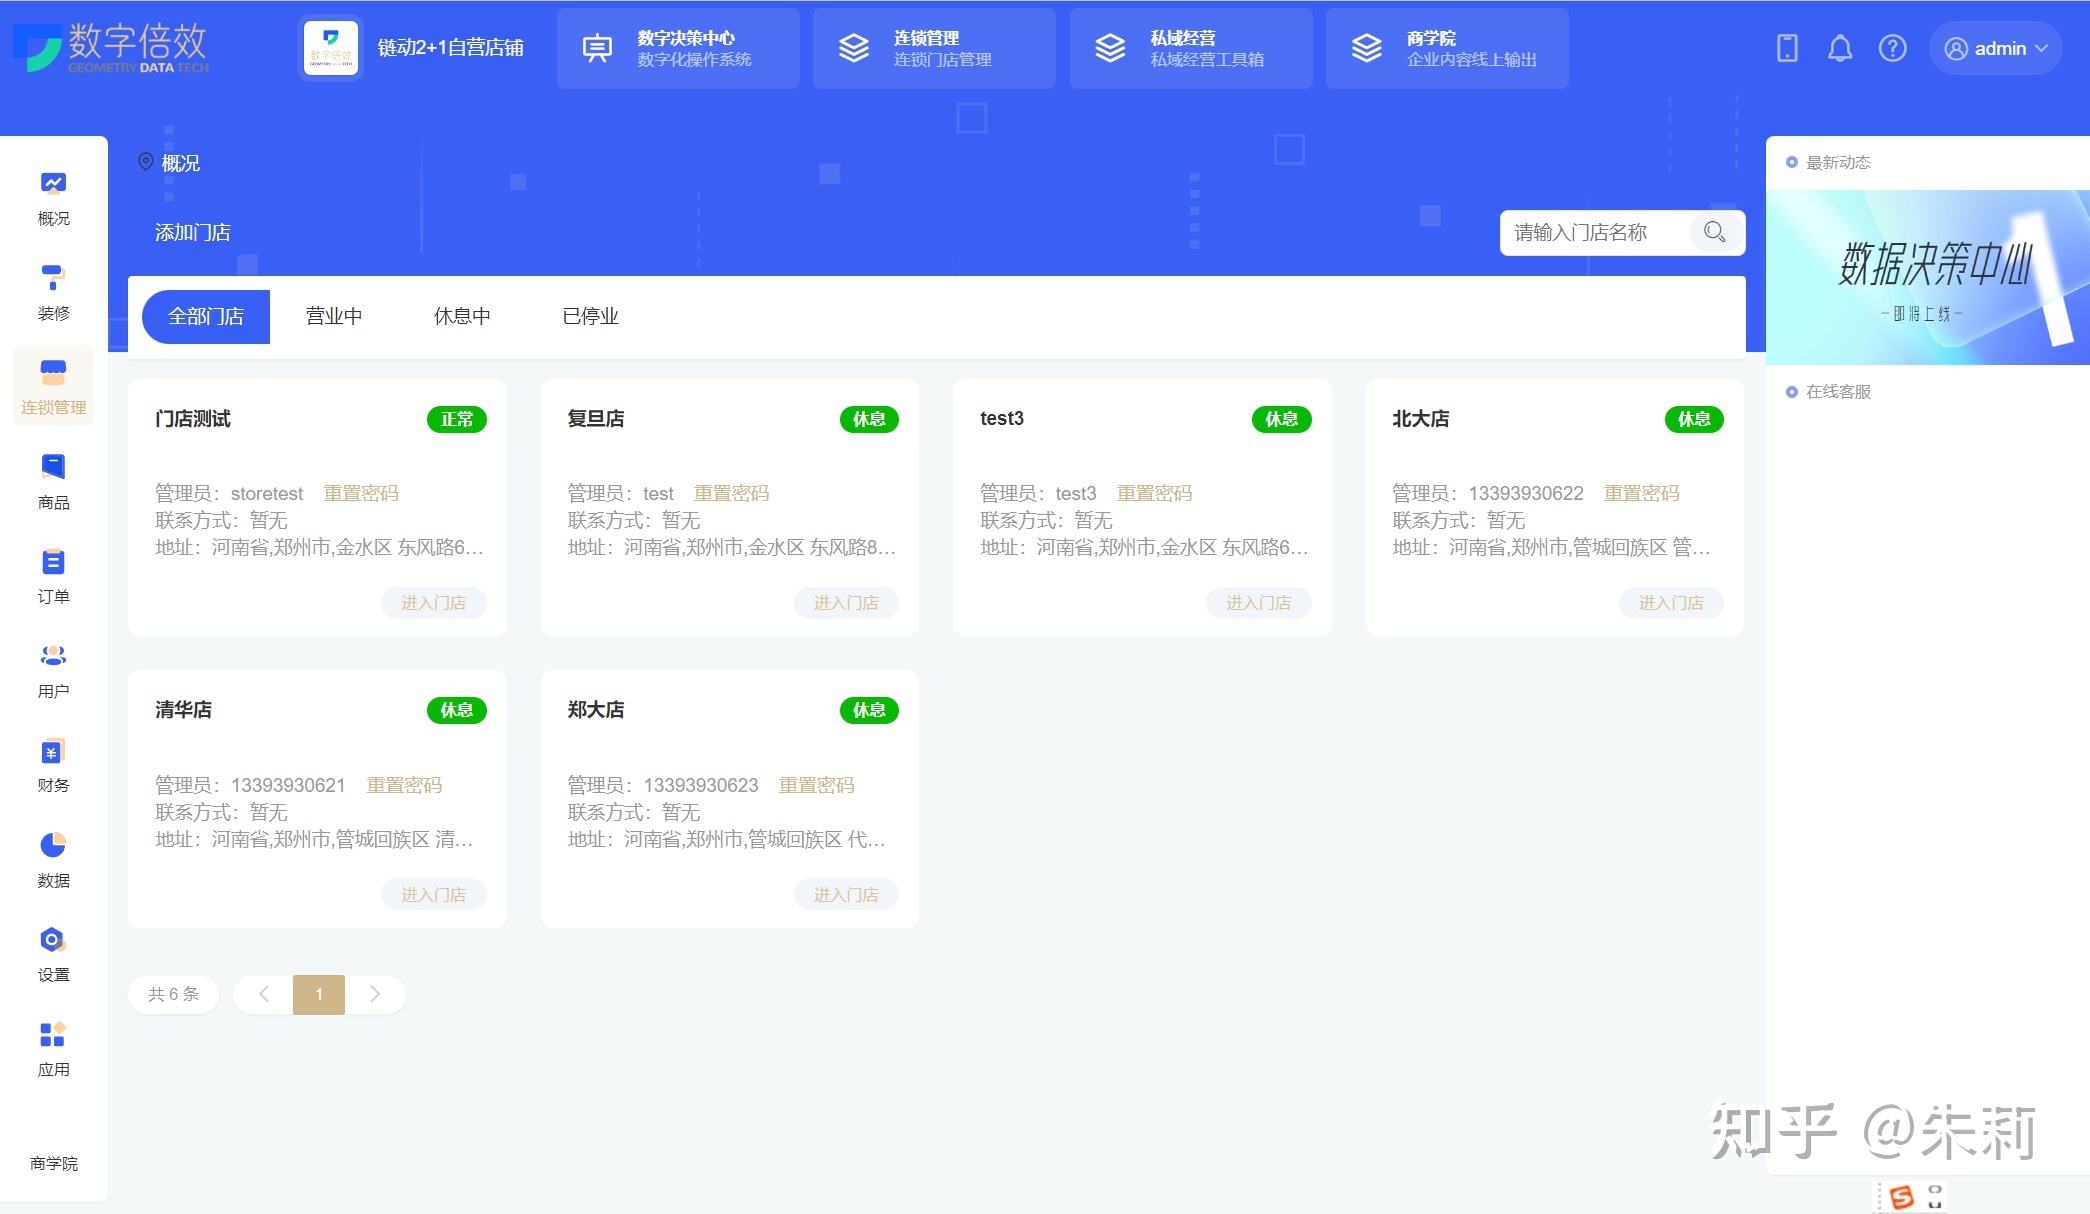Click the search magnifier icon

(x=1715, y=232)
